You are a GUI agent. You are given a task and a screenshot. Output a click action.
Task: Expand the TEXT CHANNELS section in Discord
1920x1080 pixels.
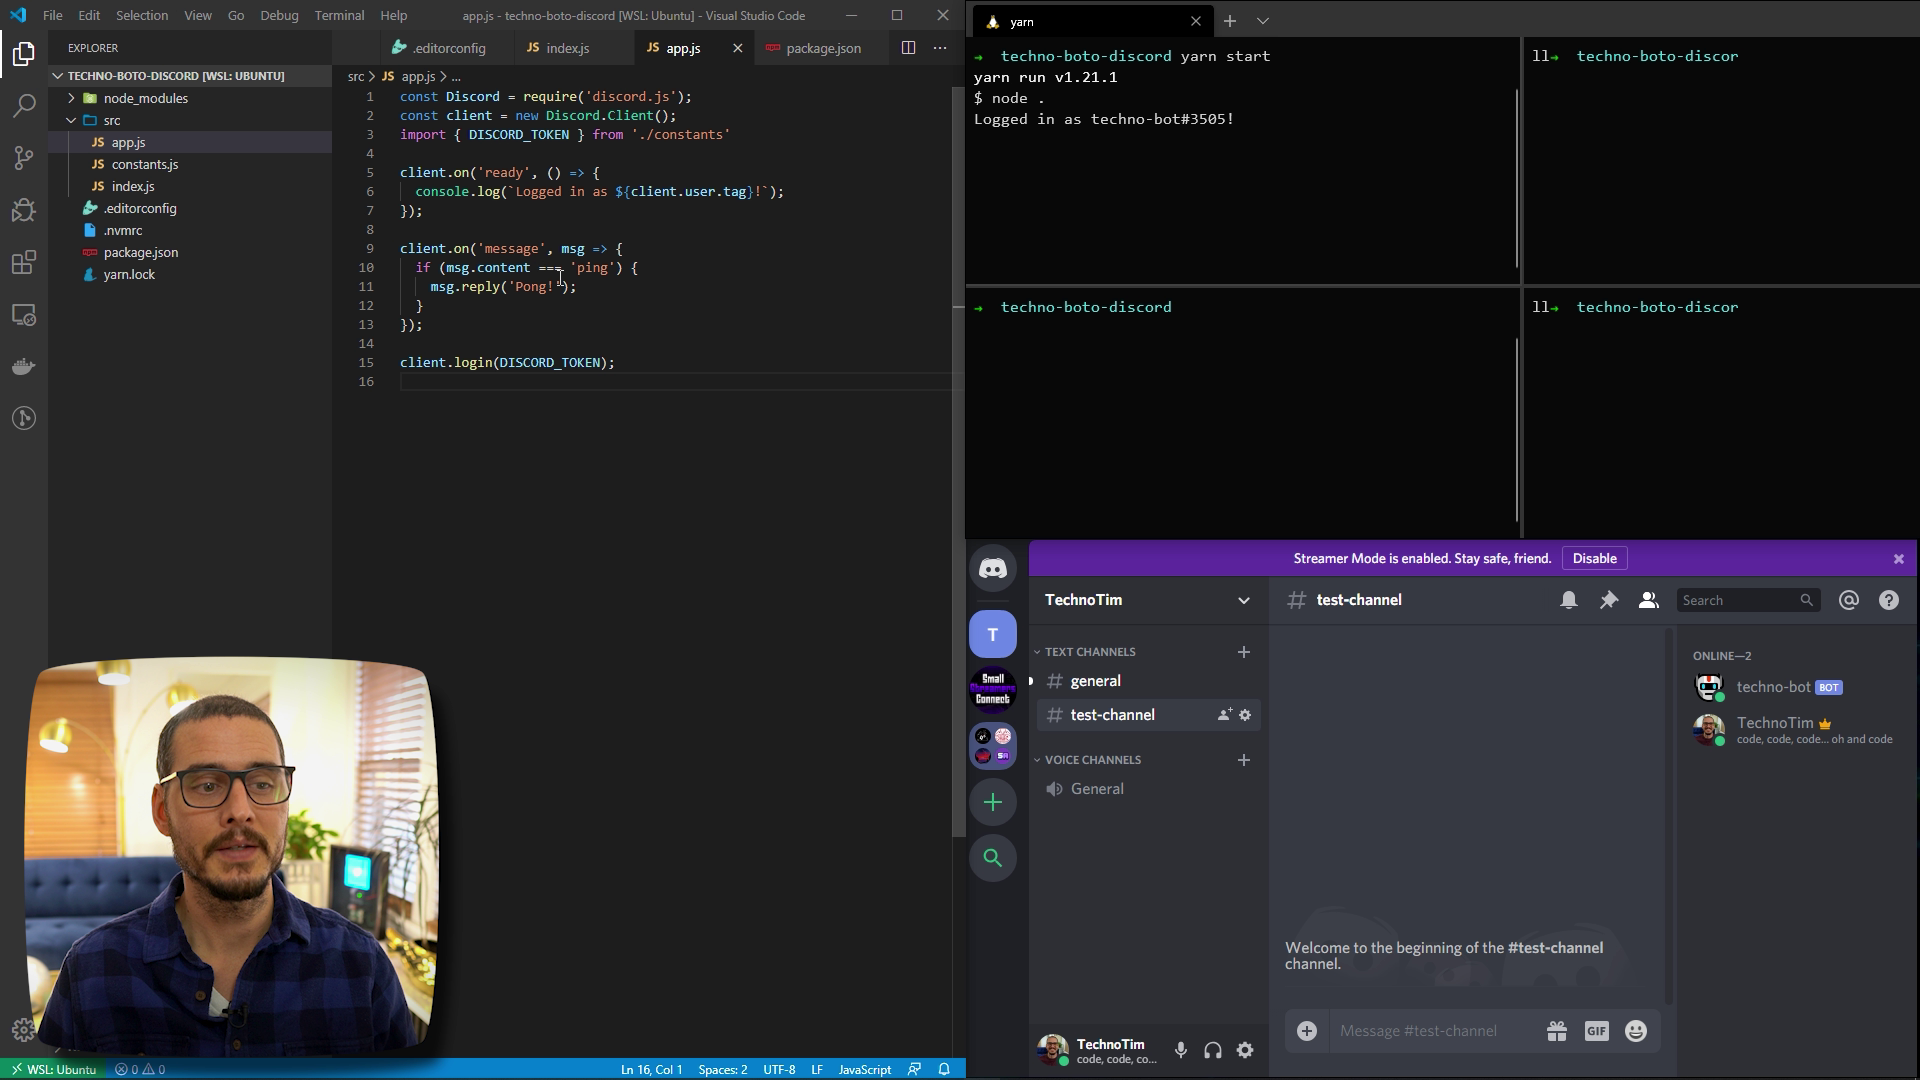1088,650
